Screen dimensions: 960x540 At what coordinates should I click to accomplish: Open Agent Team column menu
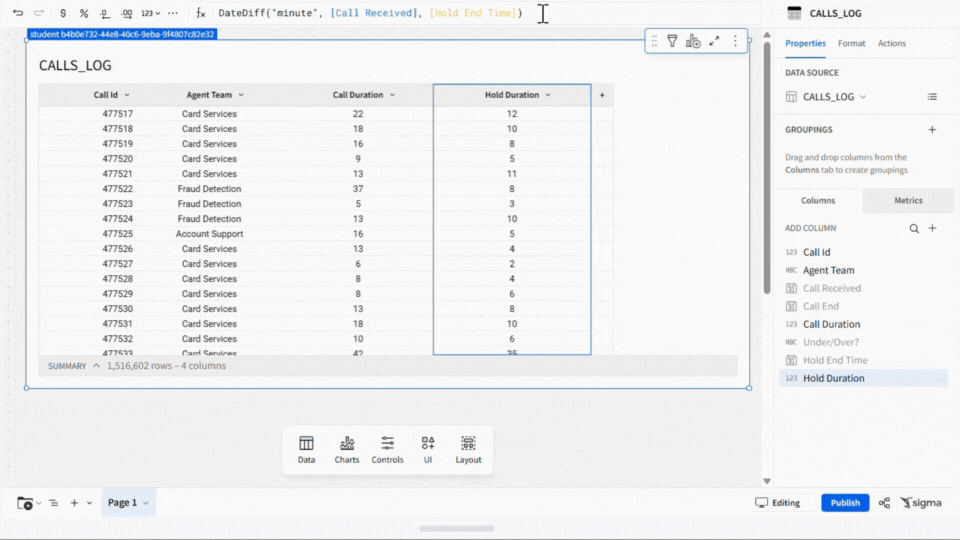coord(241,95)
